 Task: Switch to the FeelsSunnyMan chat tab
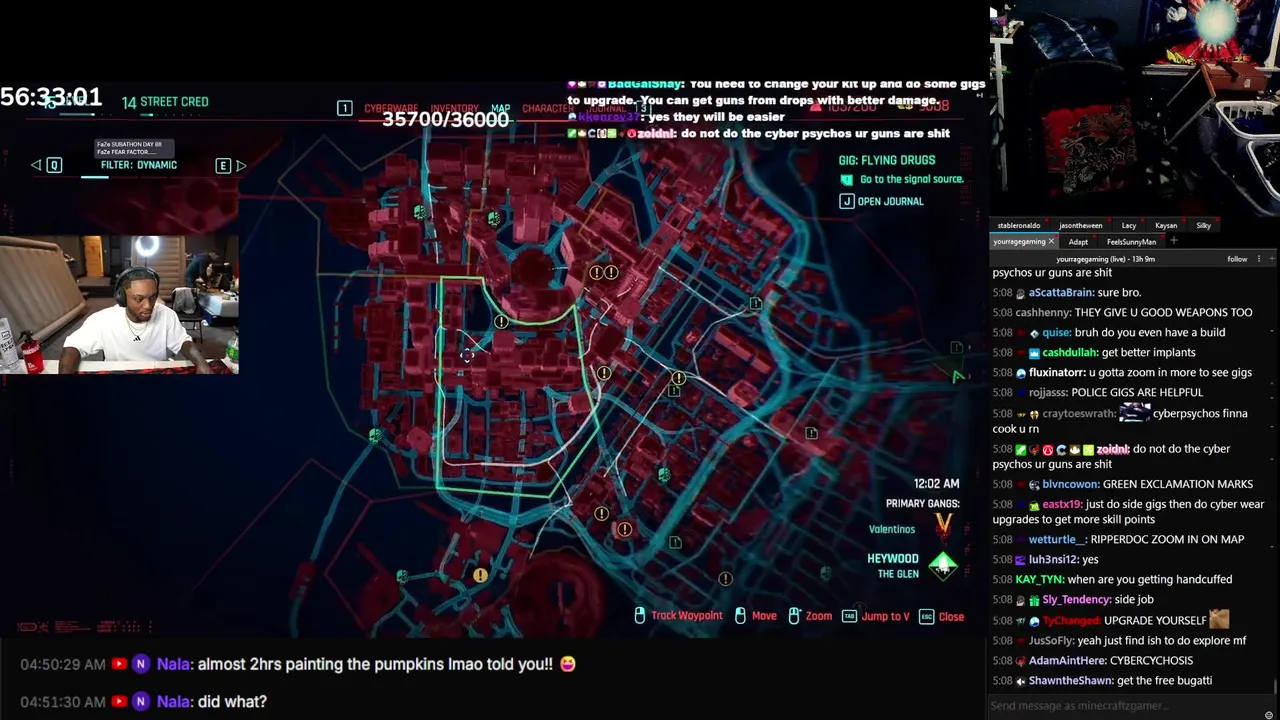point(1131,241)
